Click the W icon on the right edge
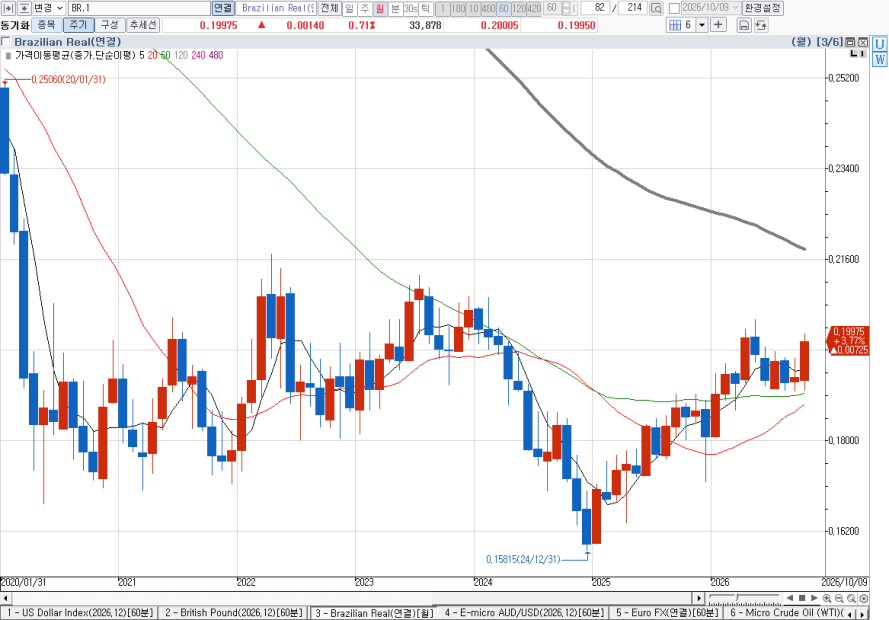The width and height of the screenshot is (889, 620). click(880, 59)
